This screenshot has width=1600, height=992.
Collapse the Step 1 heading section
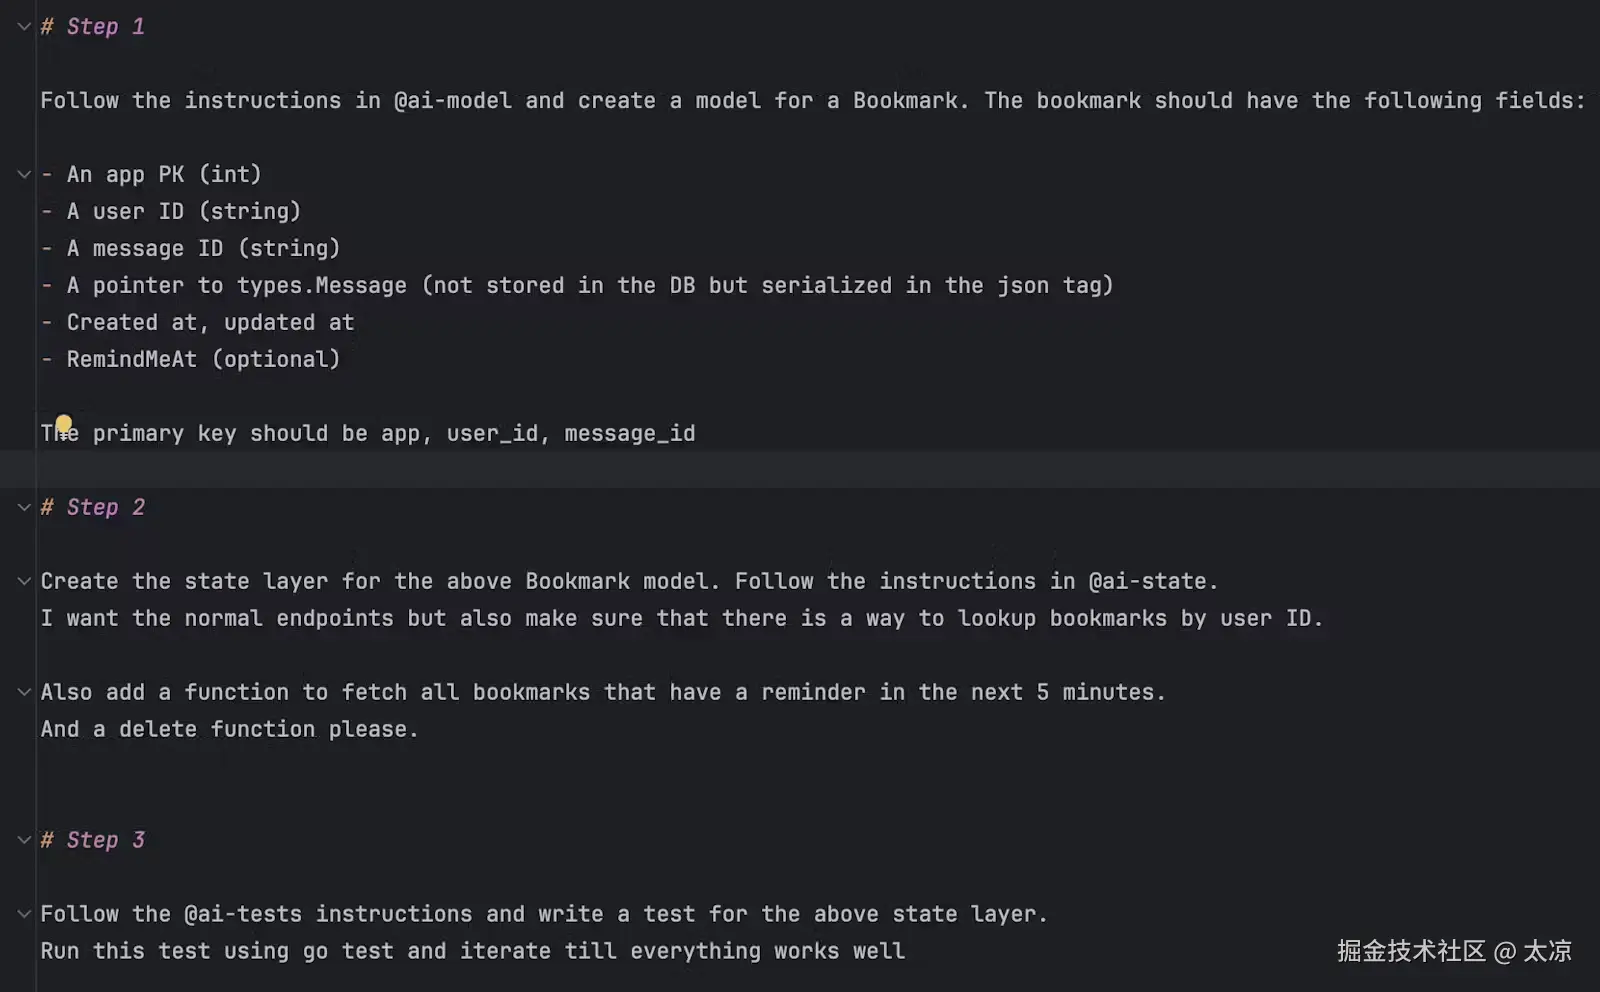24,27
